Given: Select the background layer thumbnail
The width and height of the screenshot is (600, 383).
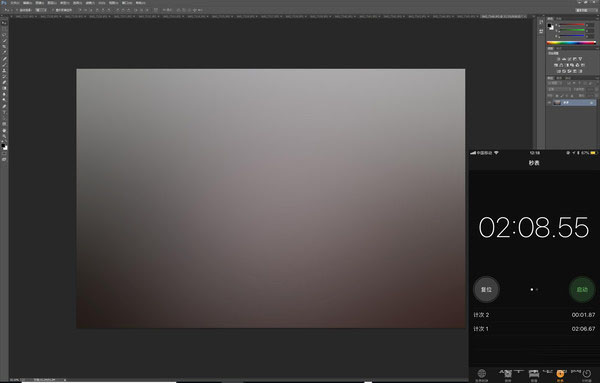Looking at the screenshot, I should tap(557, 103).
